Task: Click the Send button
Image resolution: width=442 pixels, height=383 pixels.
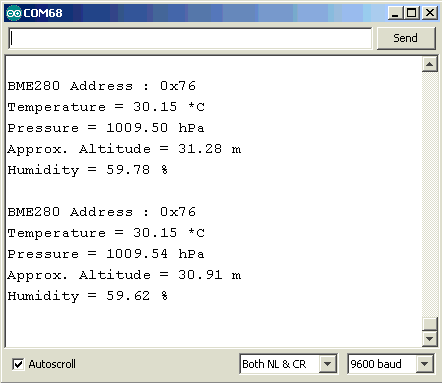Action: coord(406,38)
